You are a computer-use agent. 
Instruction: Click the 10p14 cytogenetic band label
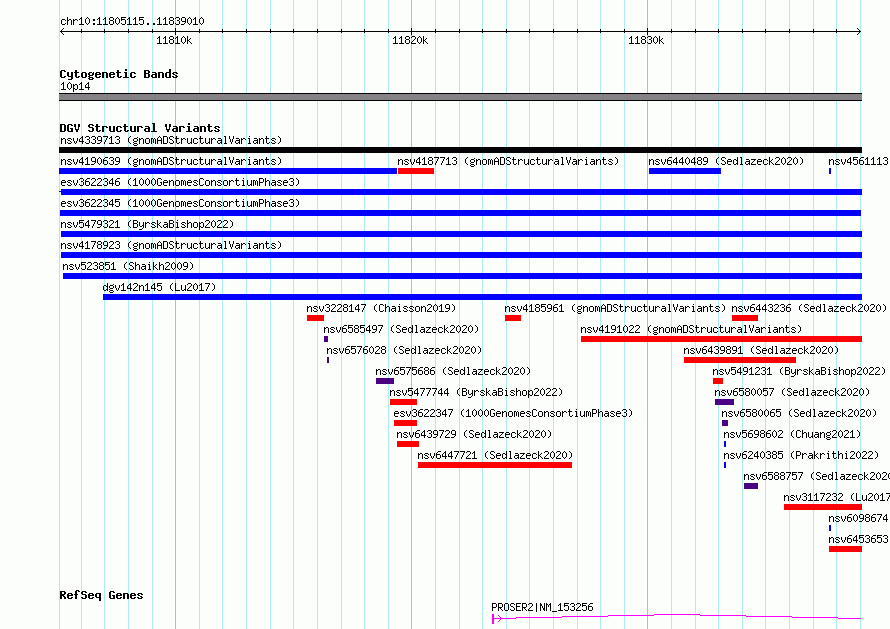(75, 86)
